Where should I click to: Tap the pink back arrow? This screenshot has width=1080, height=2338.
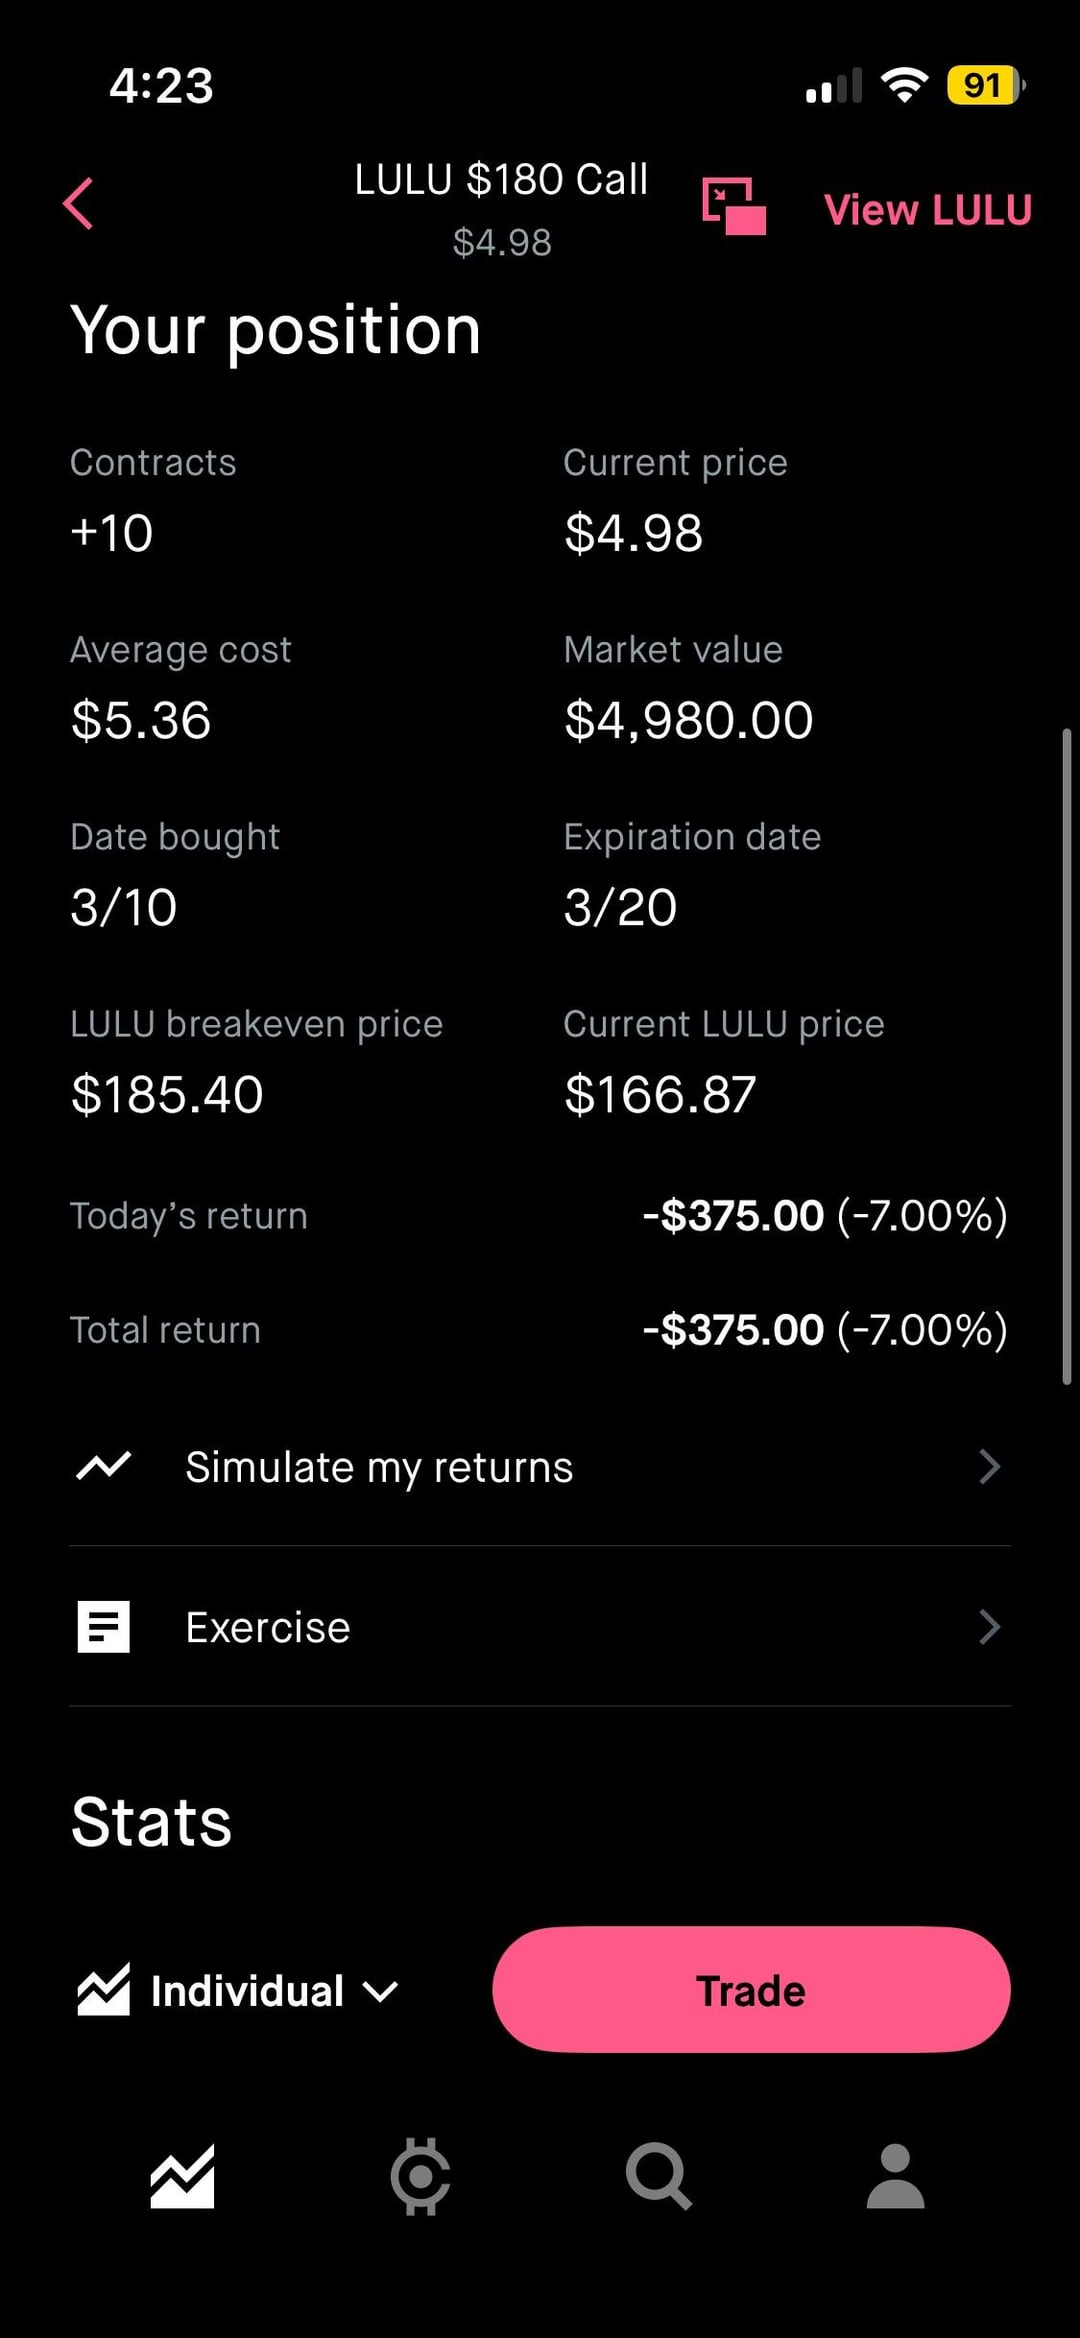tap(79, 204)
